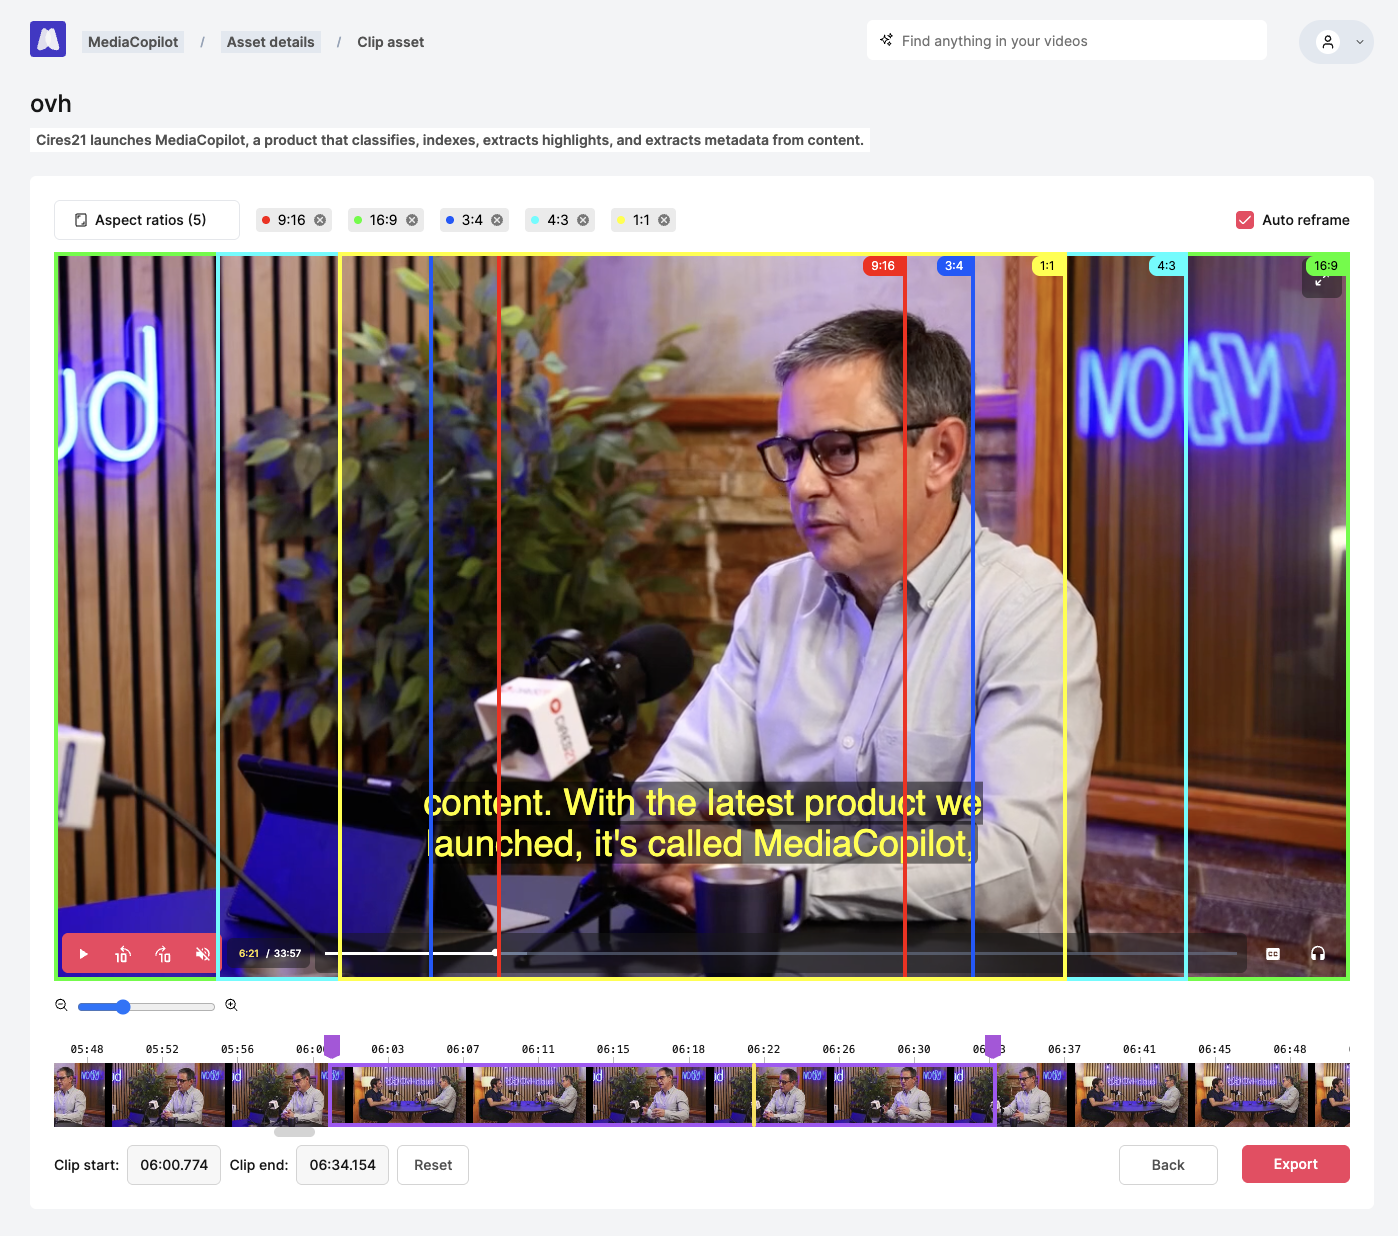Zoom in the timeline with the magnifier icon
Image resolution: width=1398 pixels, height=1236 pixels.
coord(231,1006)
